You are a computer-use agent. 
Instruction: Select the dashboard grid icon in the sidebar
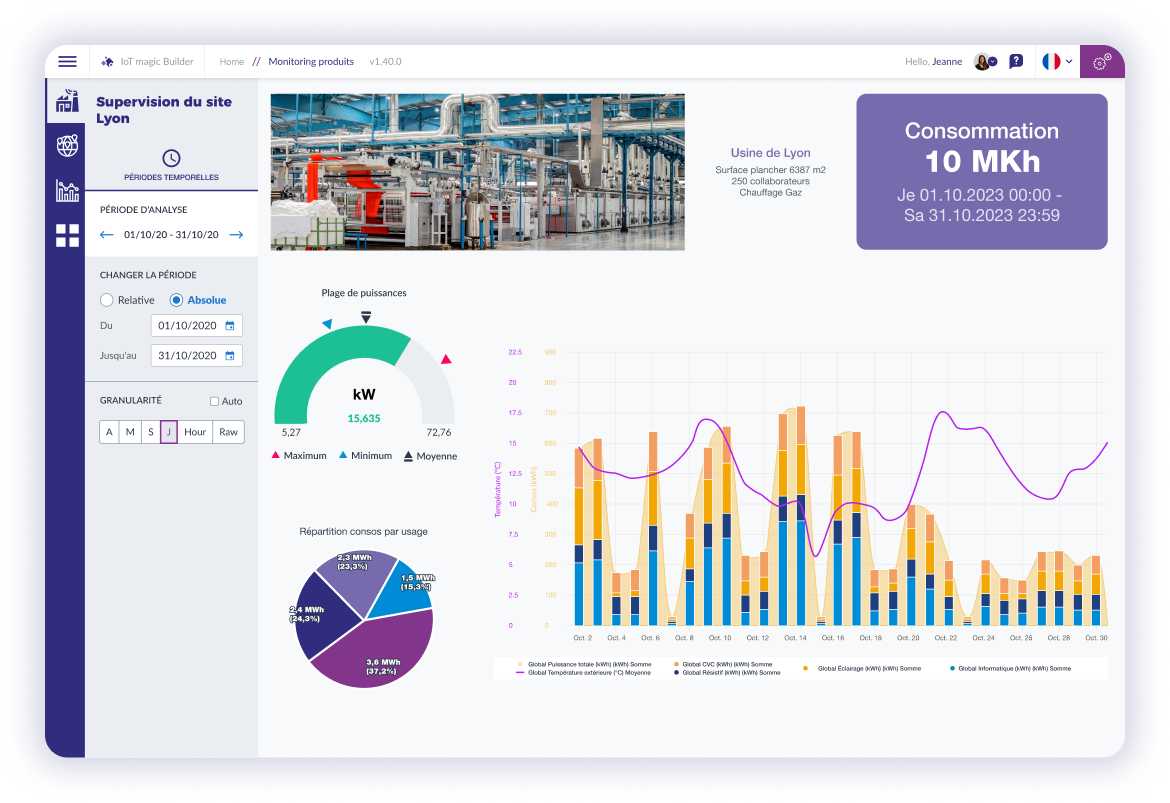66,233
